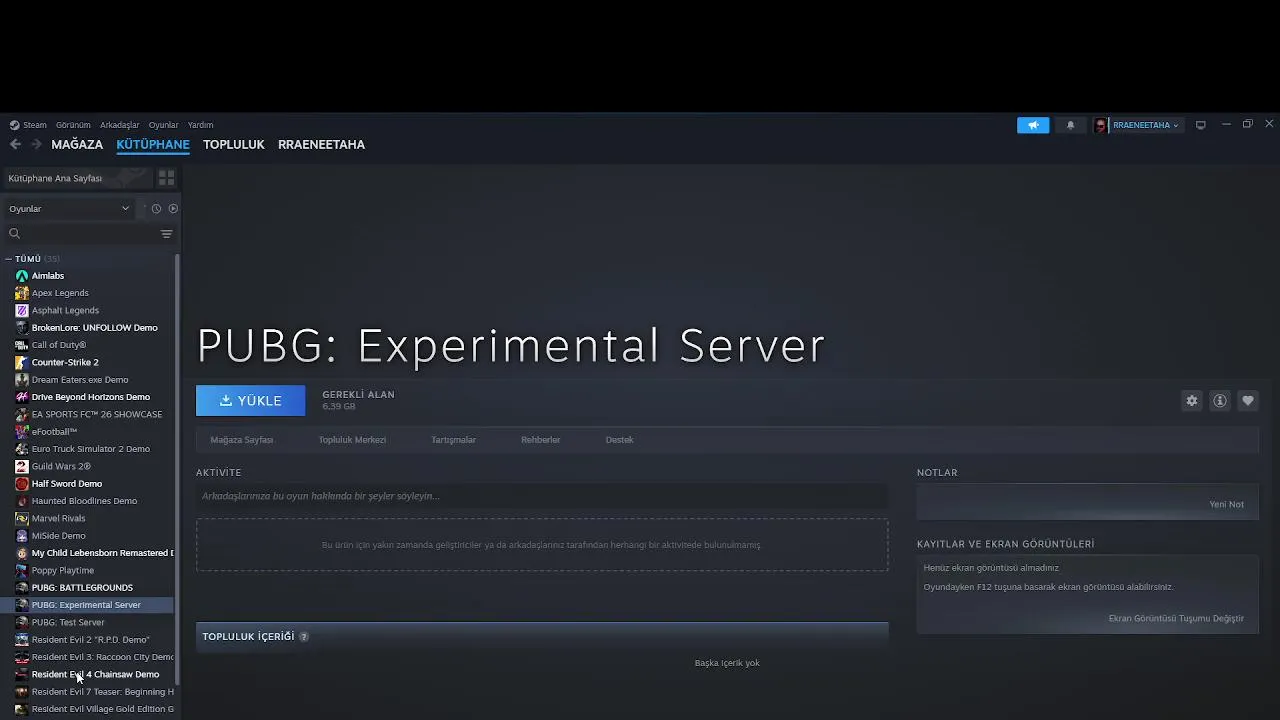This screenshot has height=720, width=1280.
Task: Click the Steam logo menu
Action: 28,125
